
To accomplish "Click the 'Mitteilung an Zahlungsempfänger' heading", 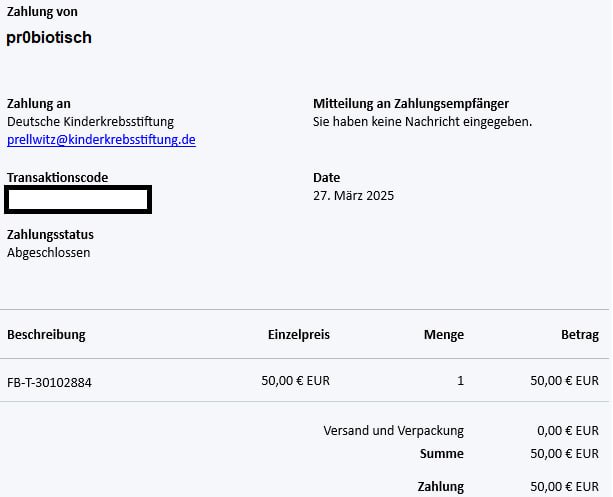I will pos(411,103).
